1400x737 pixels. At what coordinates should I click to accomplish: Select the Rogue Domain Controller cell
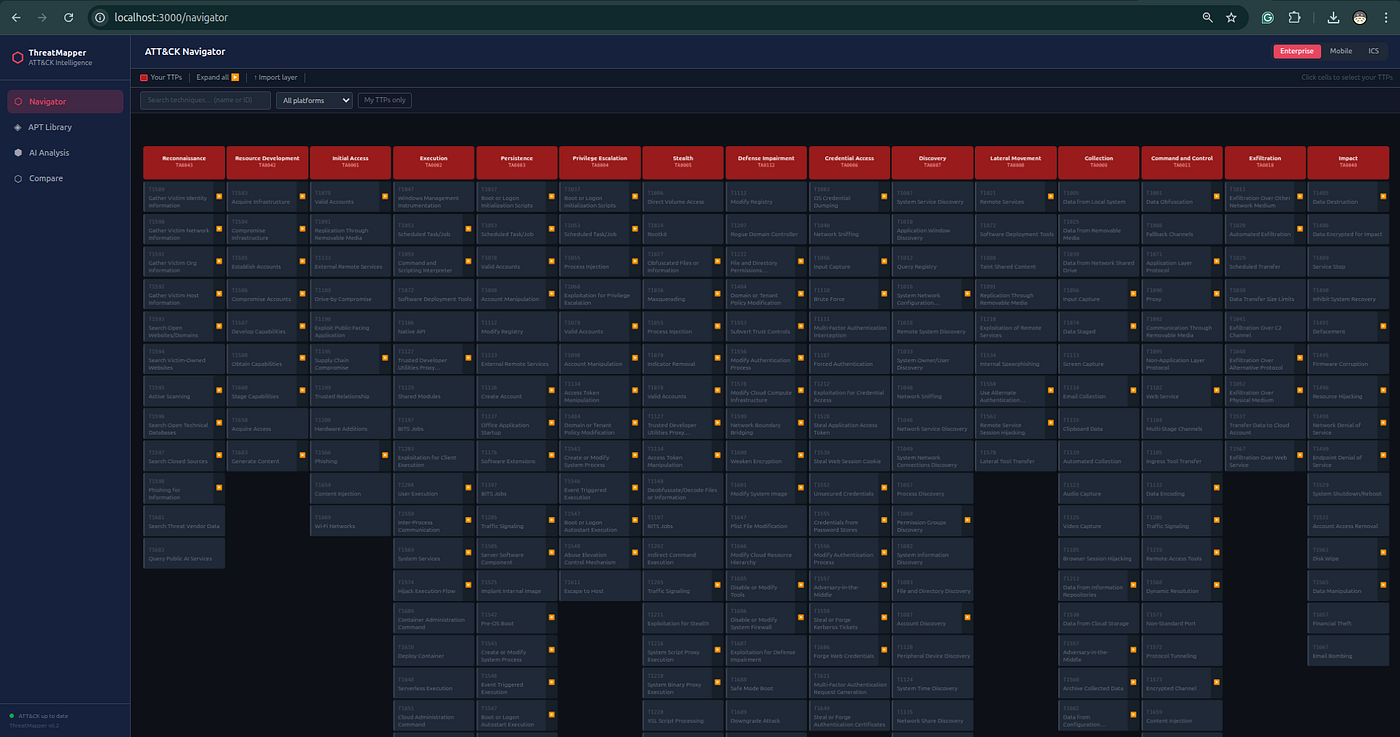(x=766, y=229)
